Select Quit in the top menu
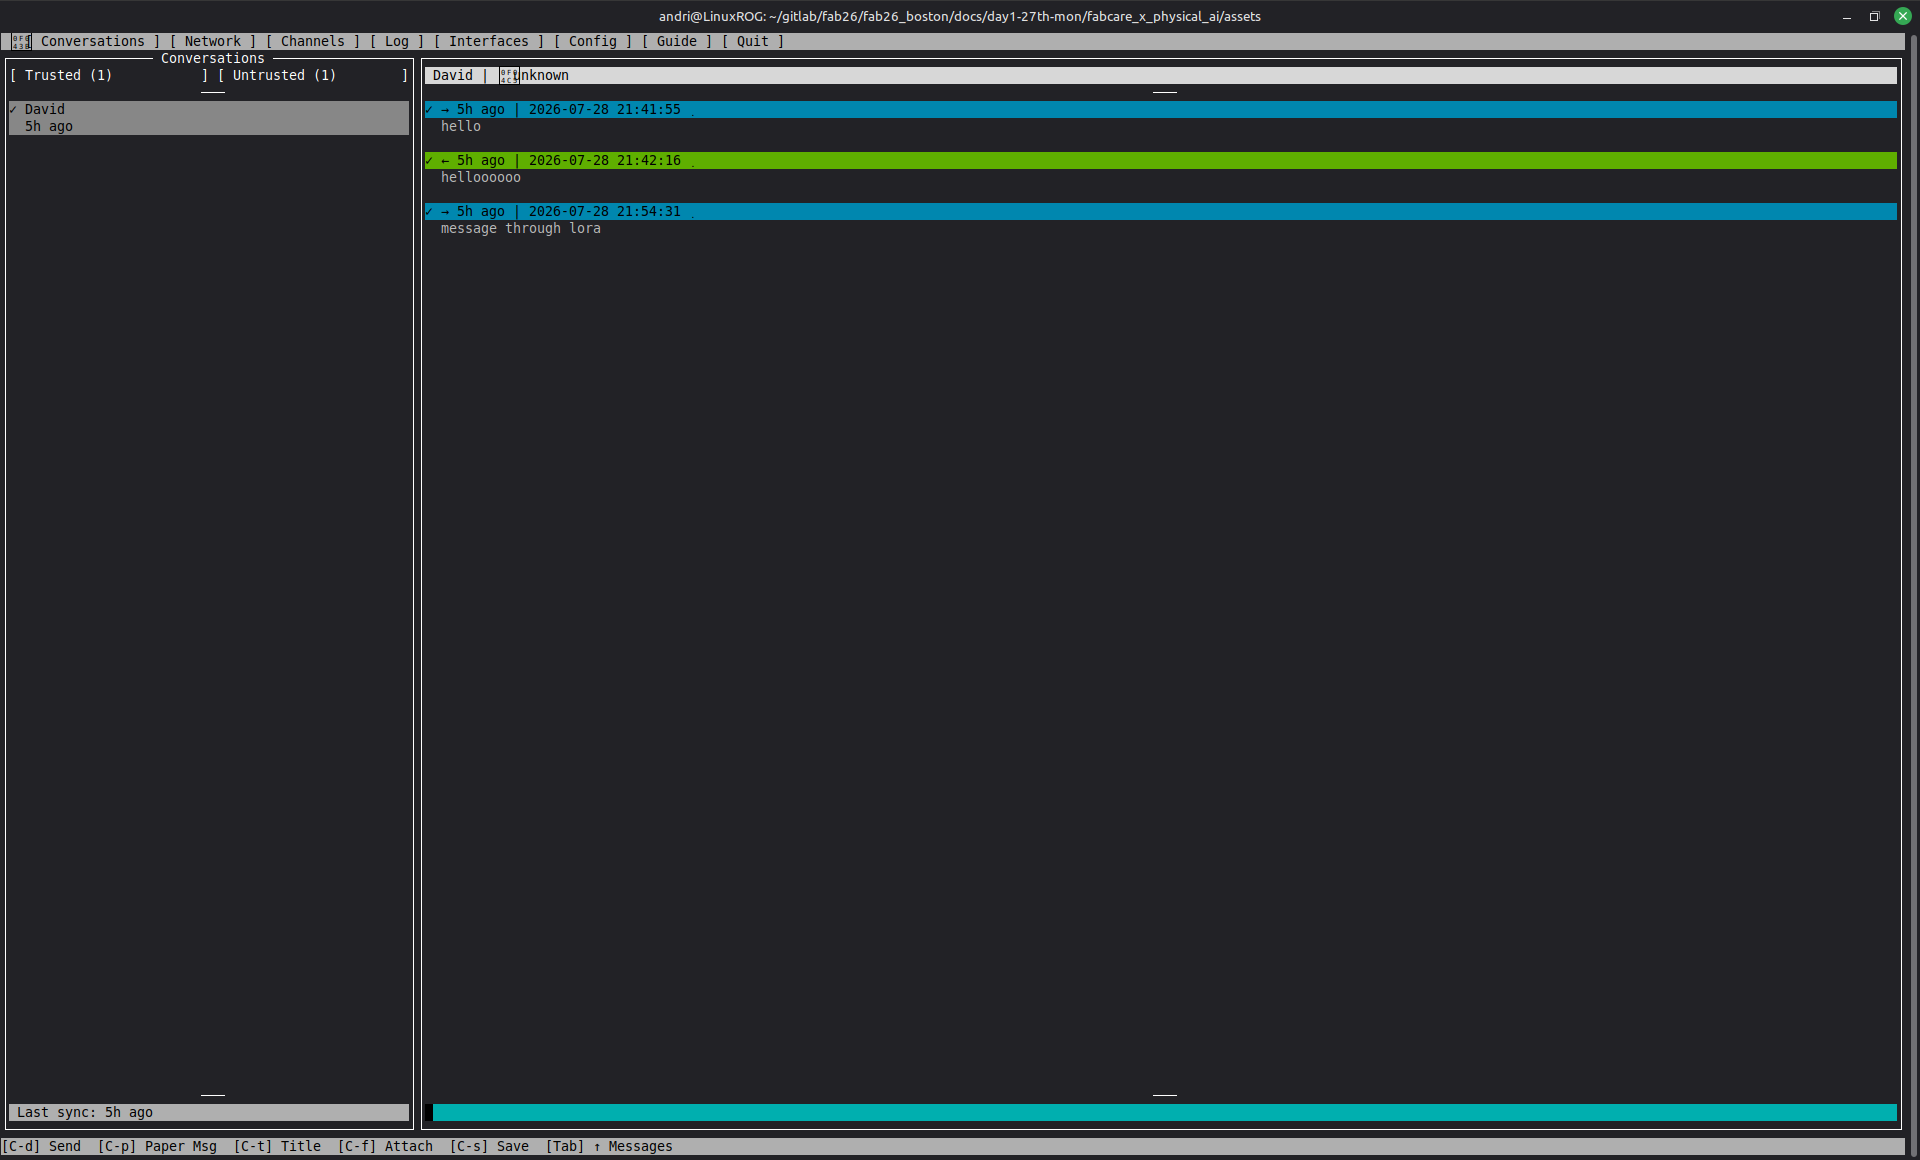This screenshot has width=1920, height=1160. click(x=753, y=41)
